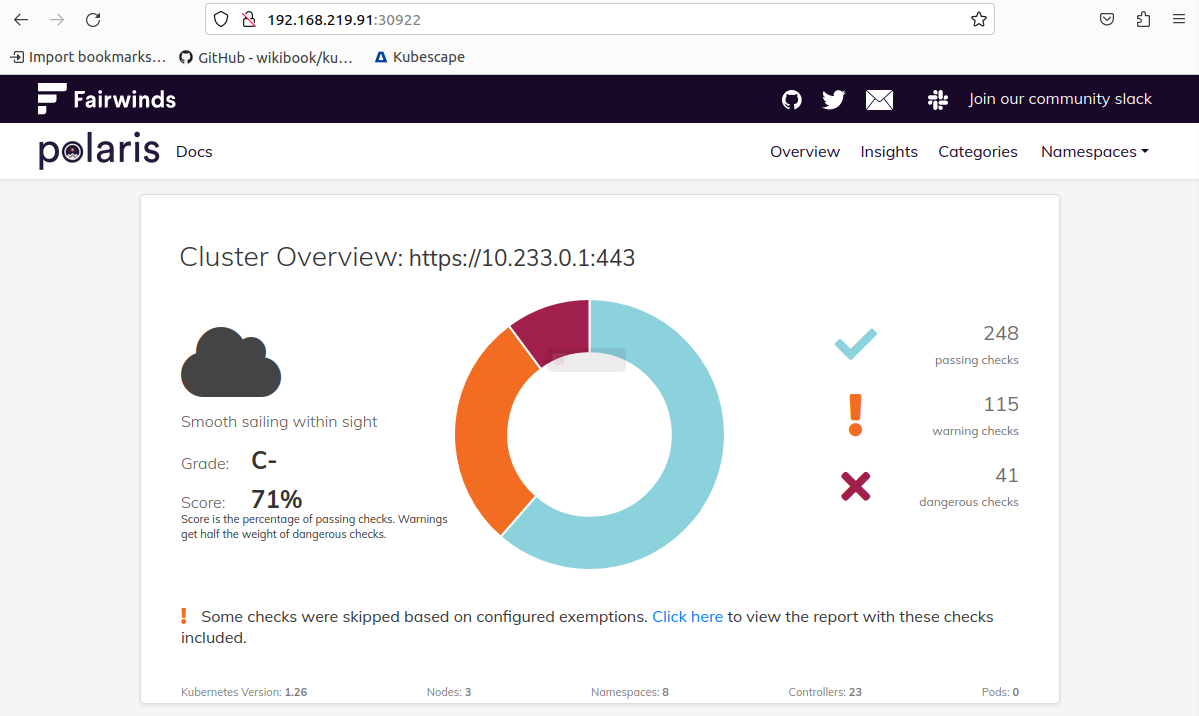Viewport: 1199px width, 716px height.
Task: Click the Nodes: 3 stat
Action: tap(449, 692)
